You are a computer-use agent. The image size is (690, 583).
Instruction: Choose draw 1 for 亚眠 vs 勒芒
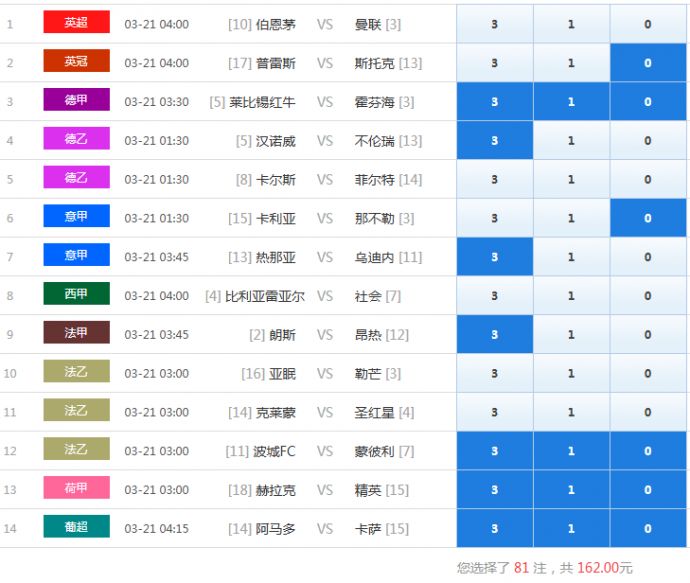[571, 374]
